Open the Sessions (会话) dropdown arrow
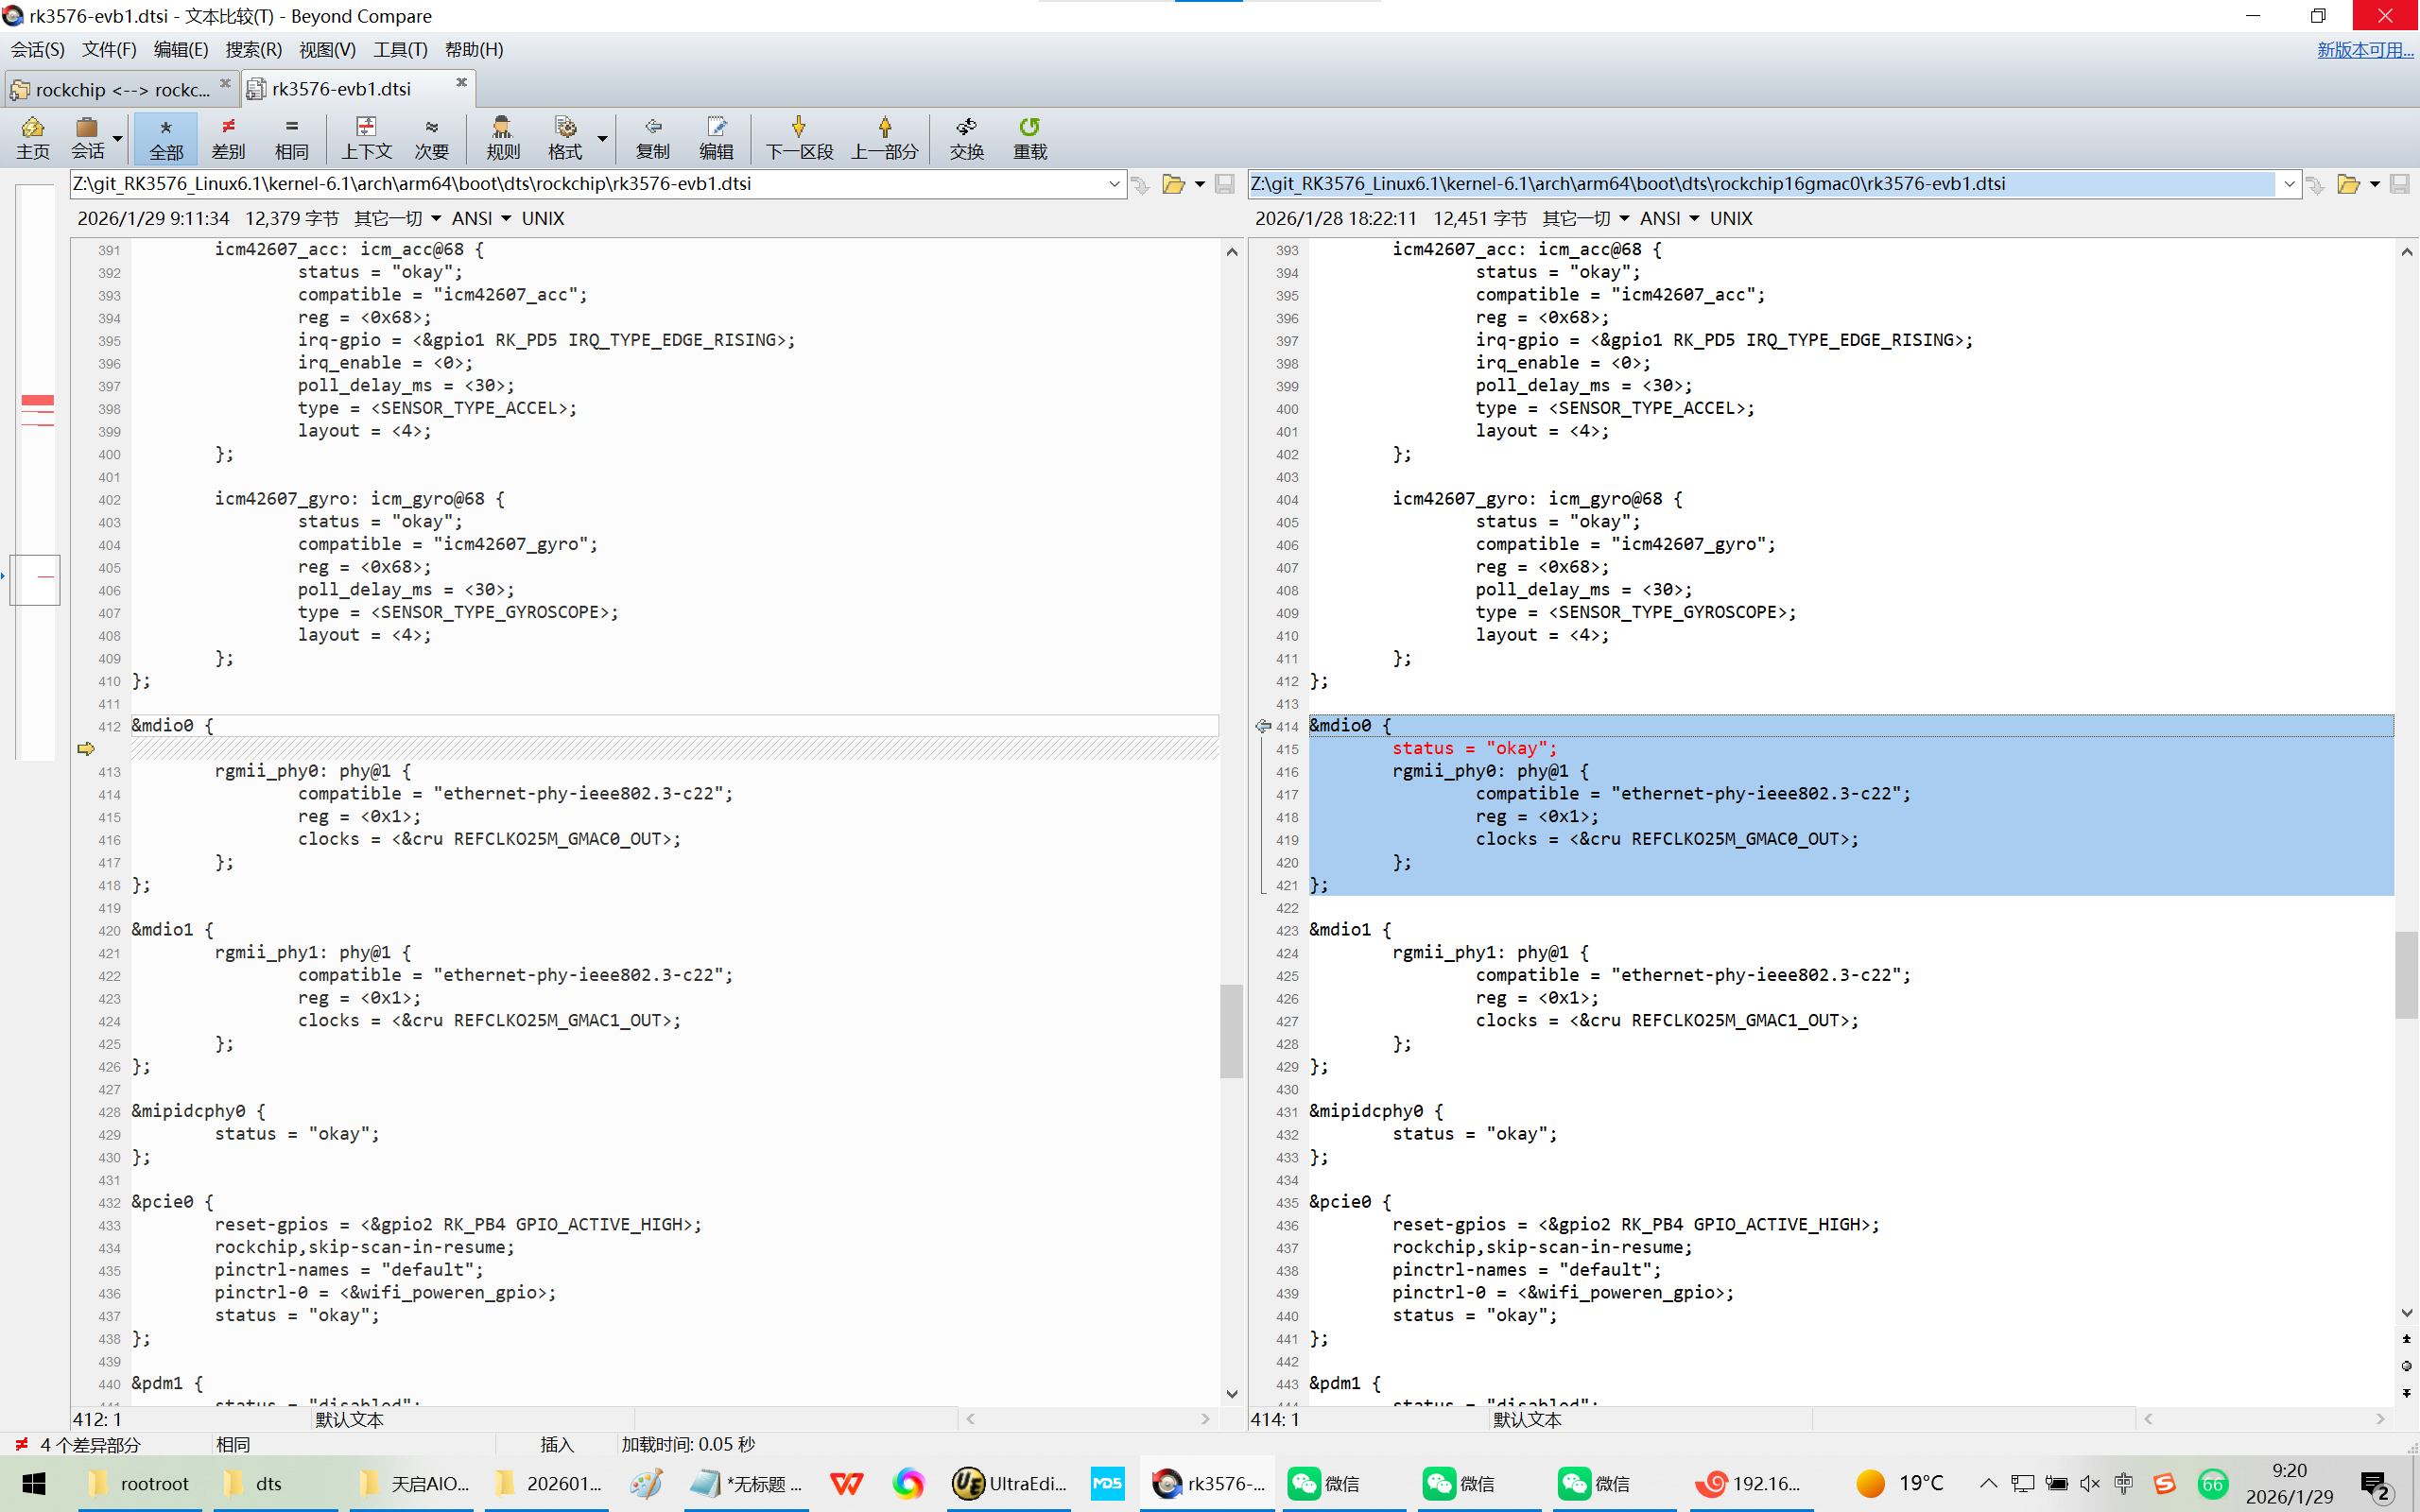 click(118, 138)
